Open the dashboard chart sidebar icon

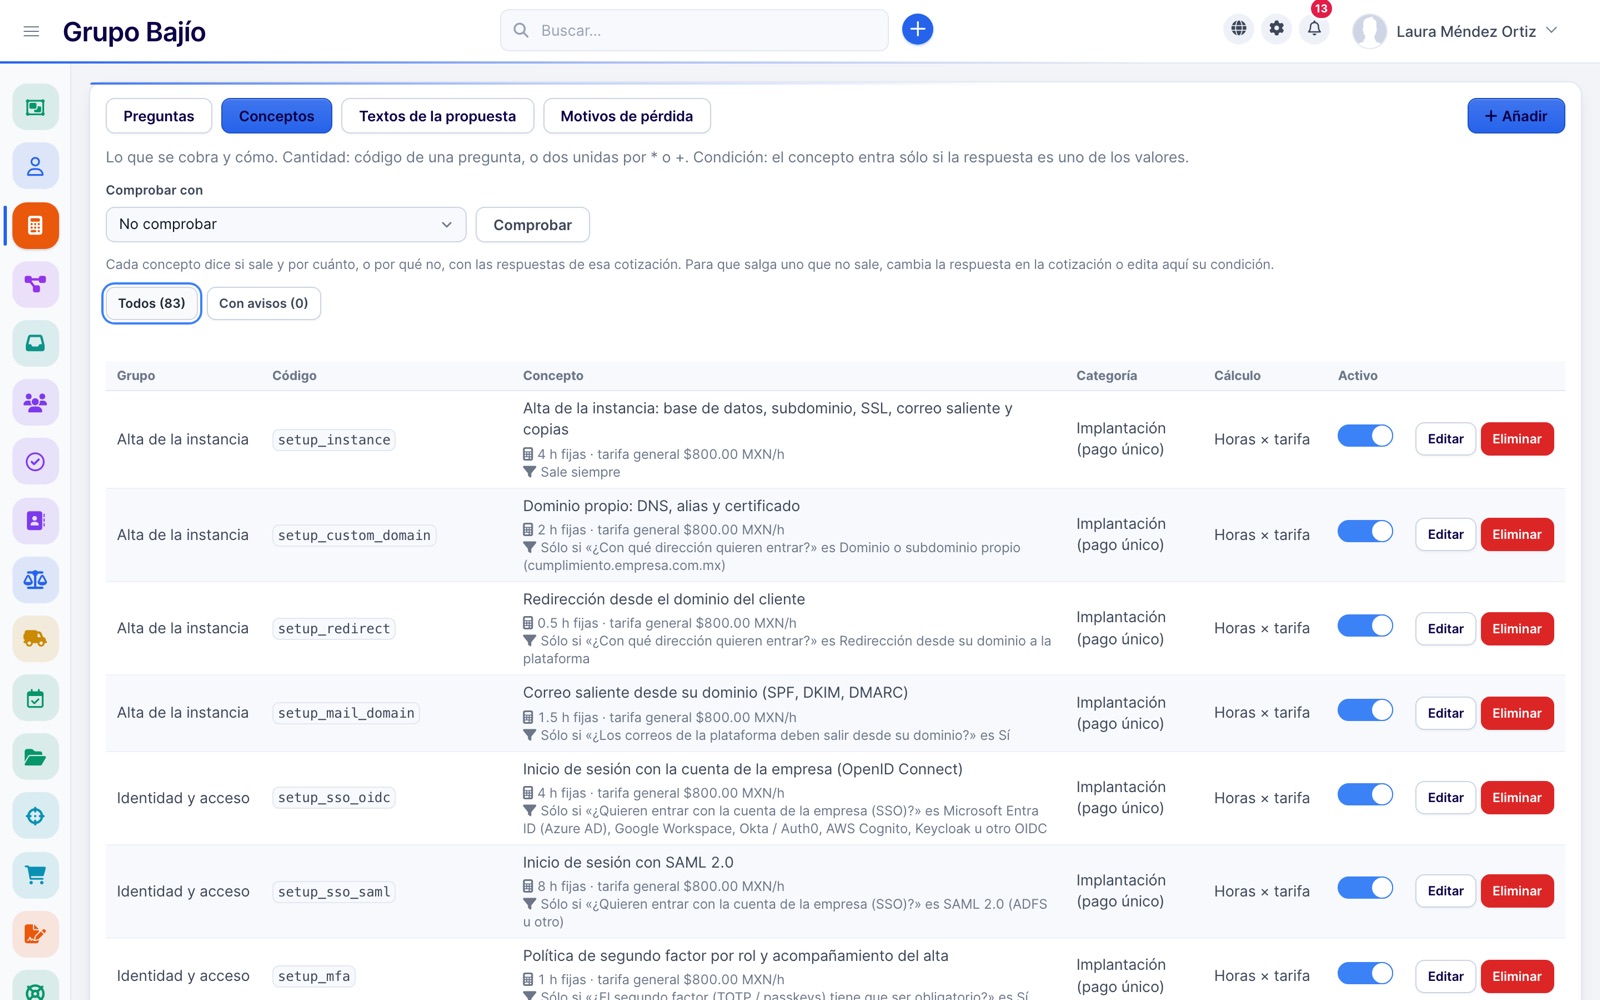(x=35, y=107)
